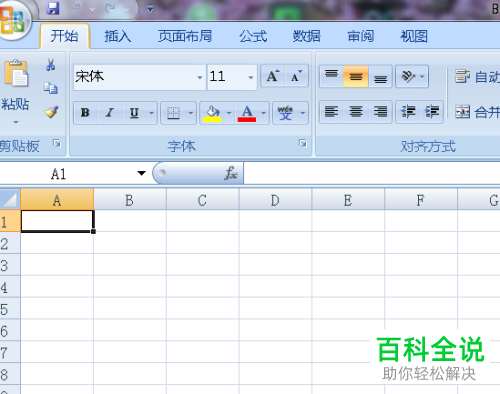Image resolution: width=500 pixels, height=394 pixels.
Task: Select column C header
Action: (x=202, y=200)
